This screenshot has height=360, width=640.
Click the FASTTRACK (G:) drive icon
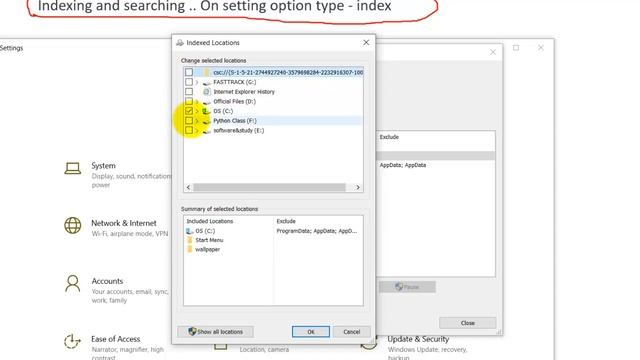207,82
